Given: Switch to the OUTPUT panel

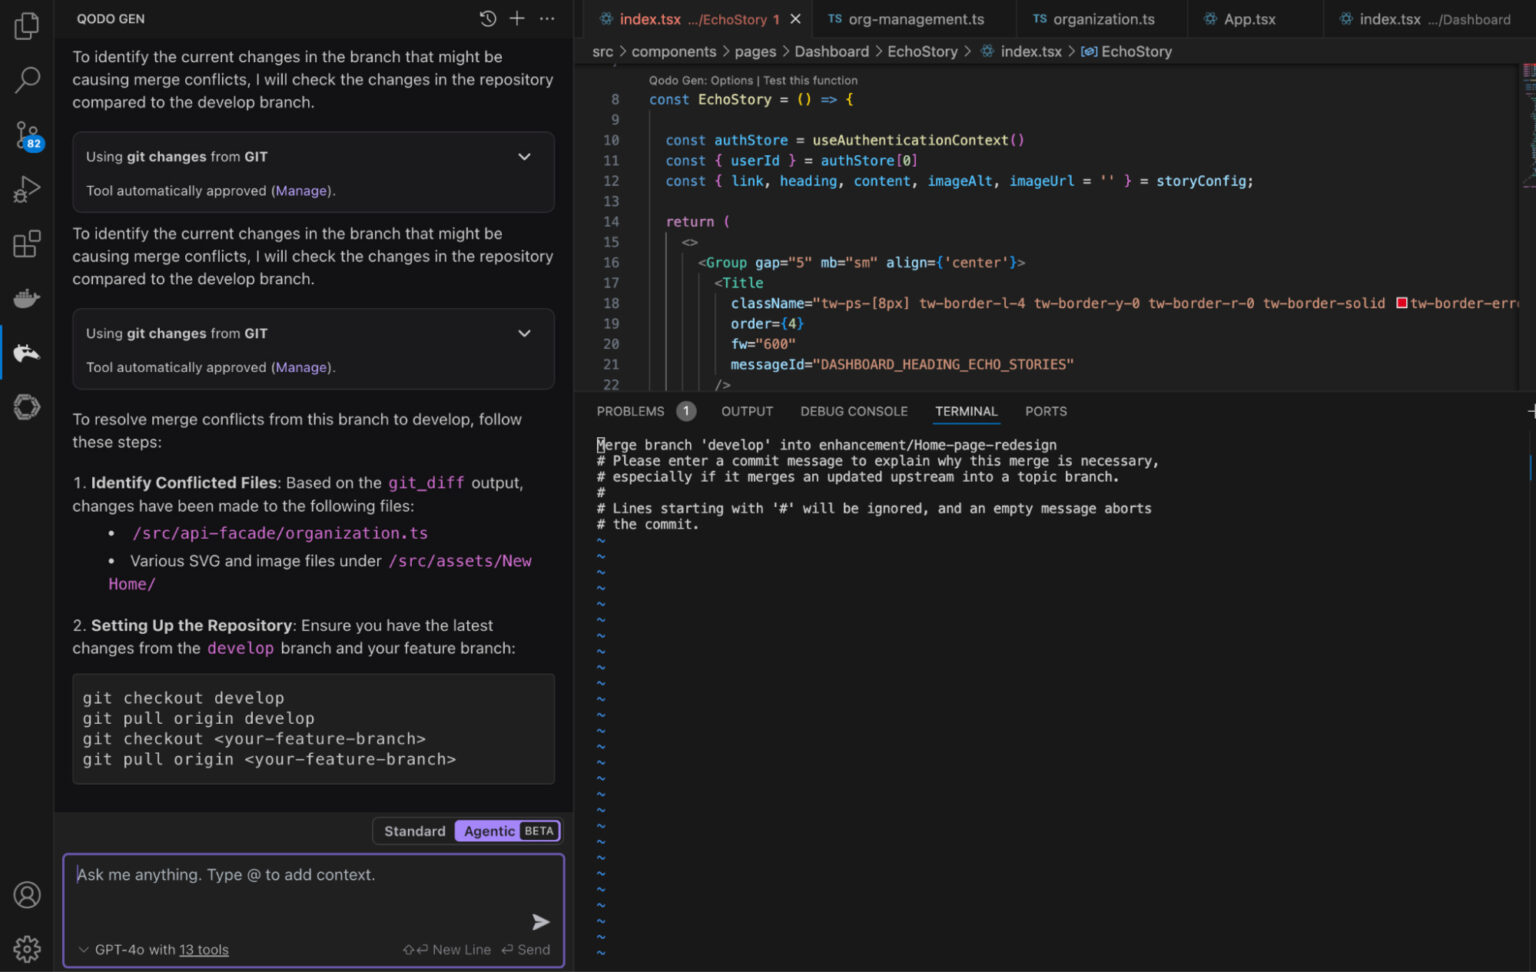Looking at the screenshot, I should click(746, 411).
